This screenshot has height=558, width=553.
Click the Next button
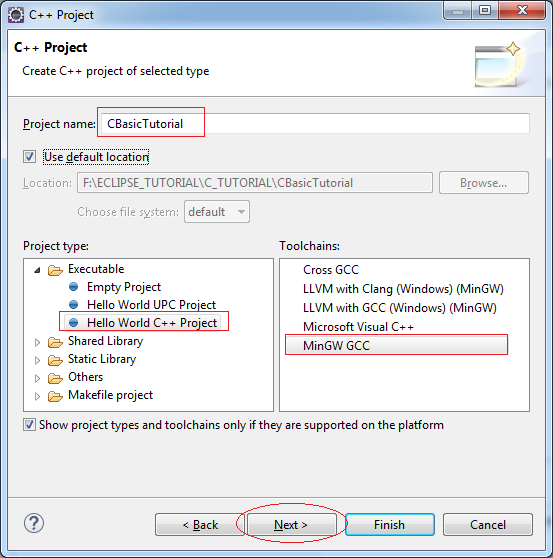click(292, 525)
